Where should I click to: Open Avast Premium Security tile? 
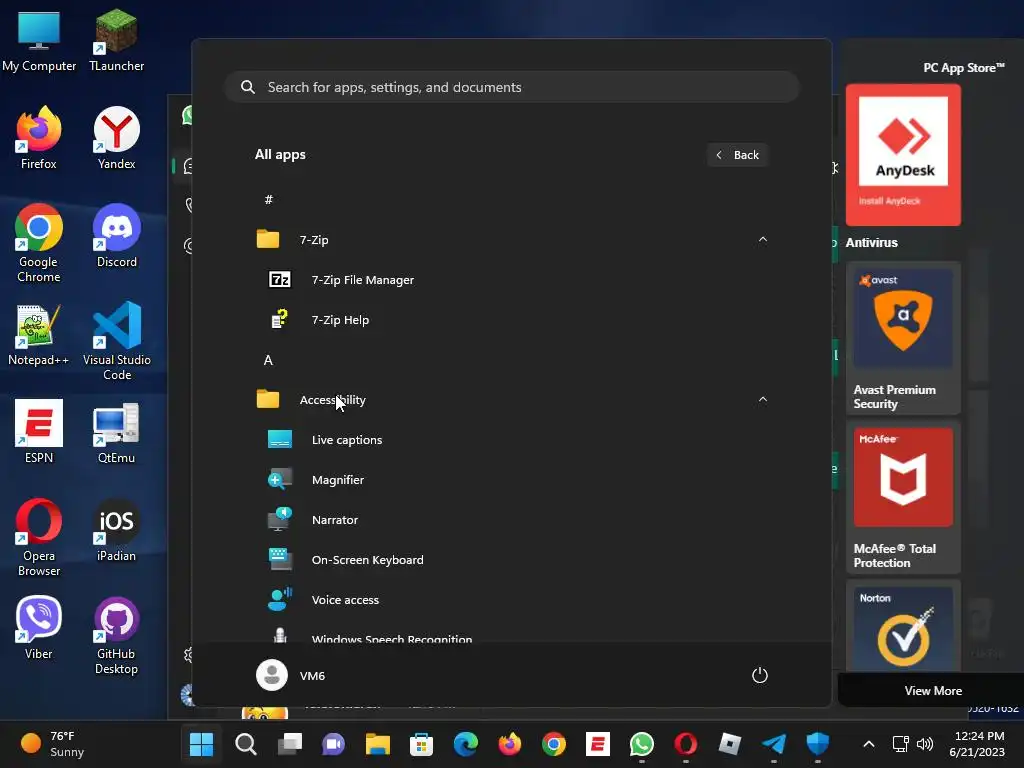coord(903,338)
